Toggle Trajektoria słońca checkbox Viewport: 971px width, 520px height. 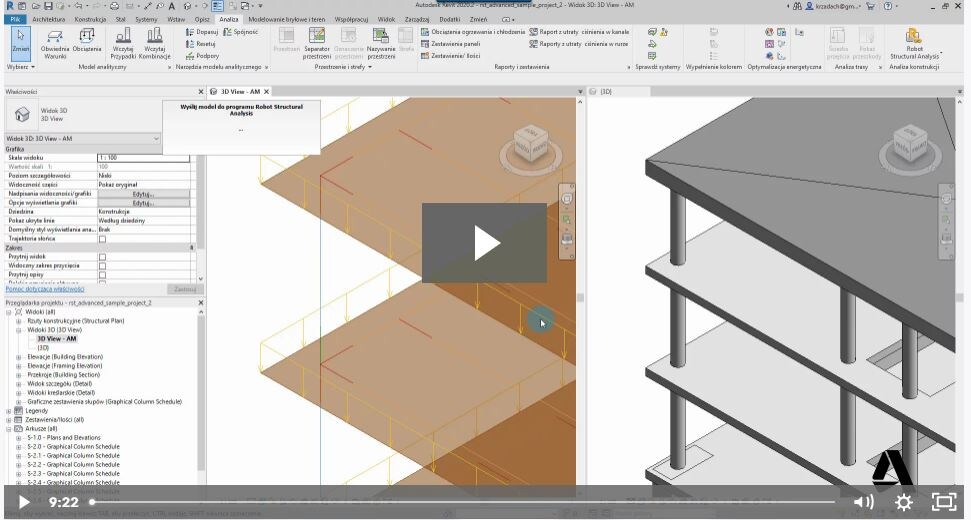point(102,239)
